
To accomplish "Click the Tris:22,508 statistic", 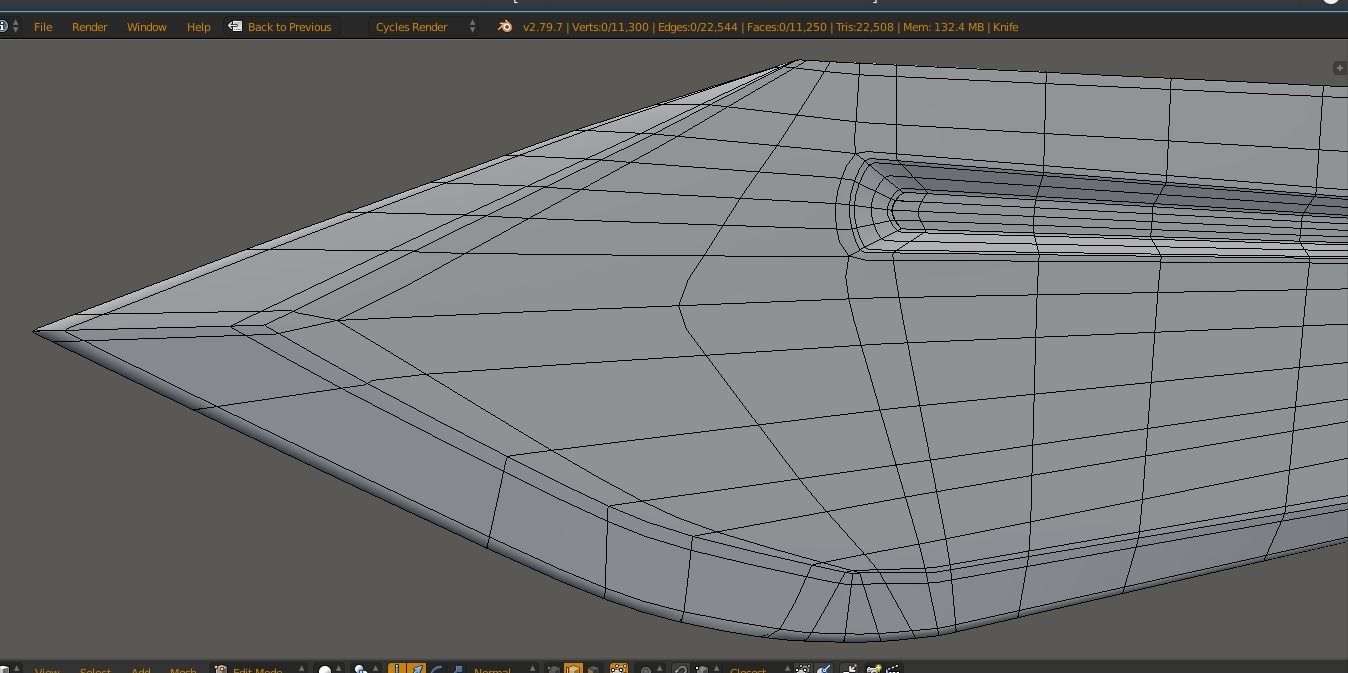I will (x=865, y=27).
